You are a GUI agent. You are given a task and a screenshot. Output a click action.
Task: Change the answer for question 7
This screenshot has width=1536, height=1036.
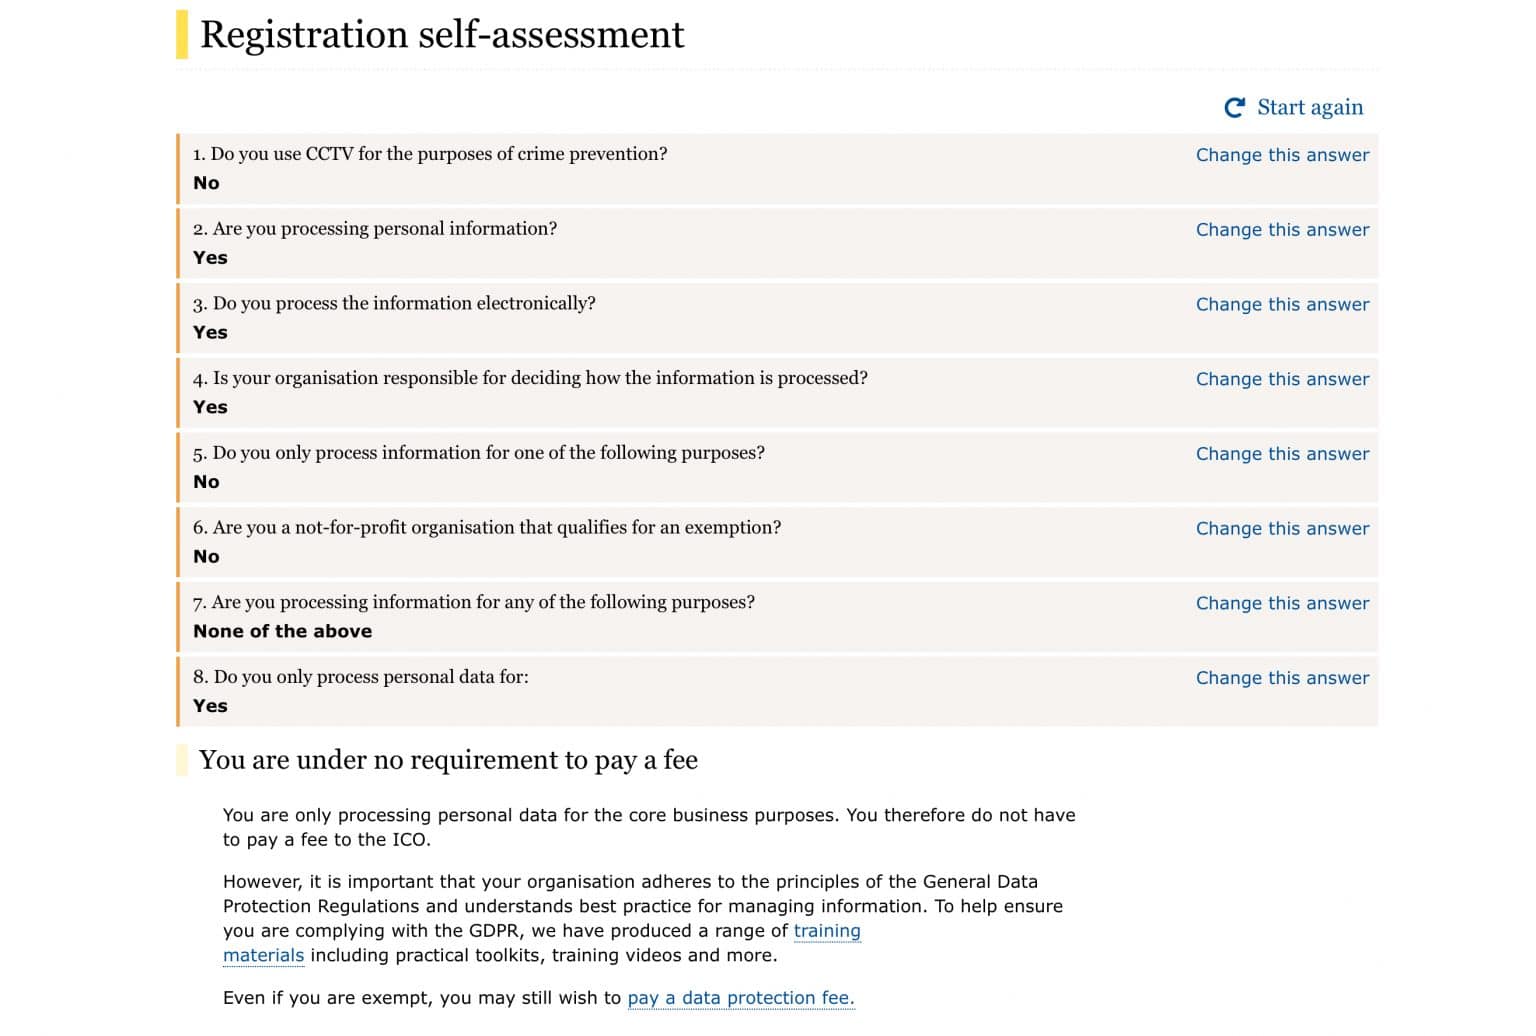1283,603
